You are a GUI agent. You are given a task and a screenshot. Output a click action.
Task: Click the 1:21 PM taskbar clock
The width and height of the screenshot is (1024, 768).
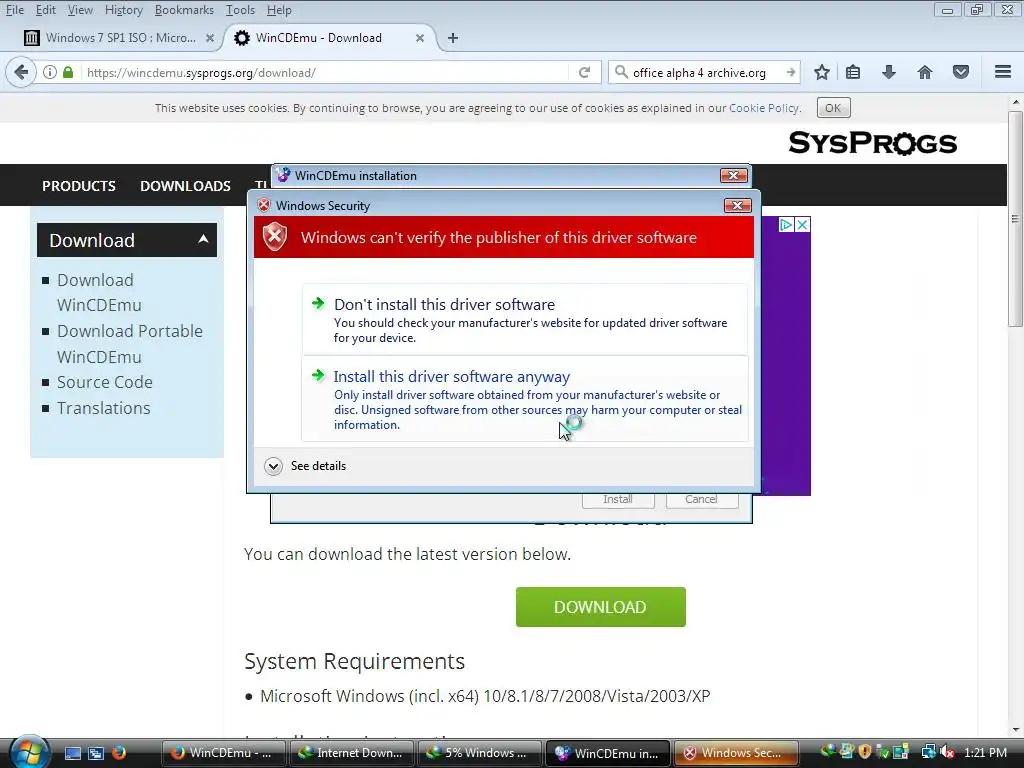(x=985, y=753)
